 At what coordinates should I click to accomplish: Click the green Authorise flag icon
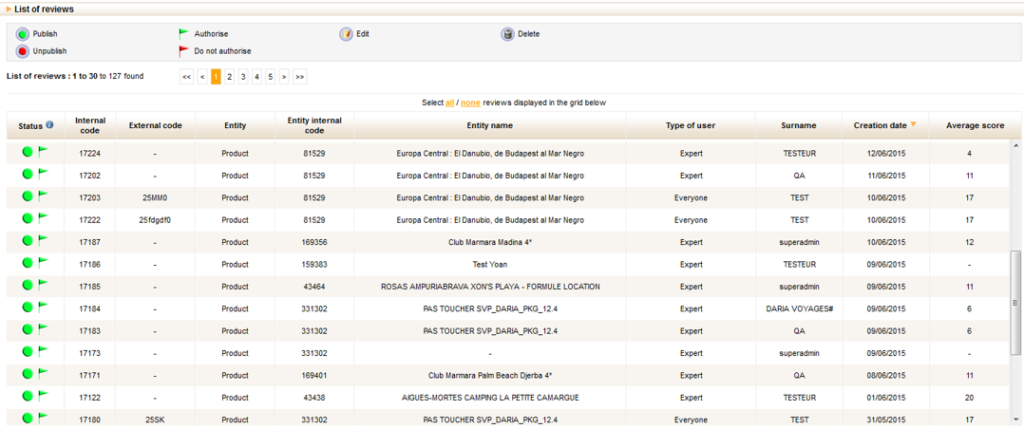click(183, 34)
